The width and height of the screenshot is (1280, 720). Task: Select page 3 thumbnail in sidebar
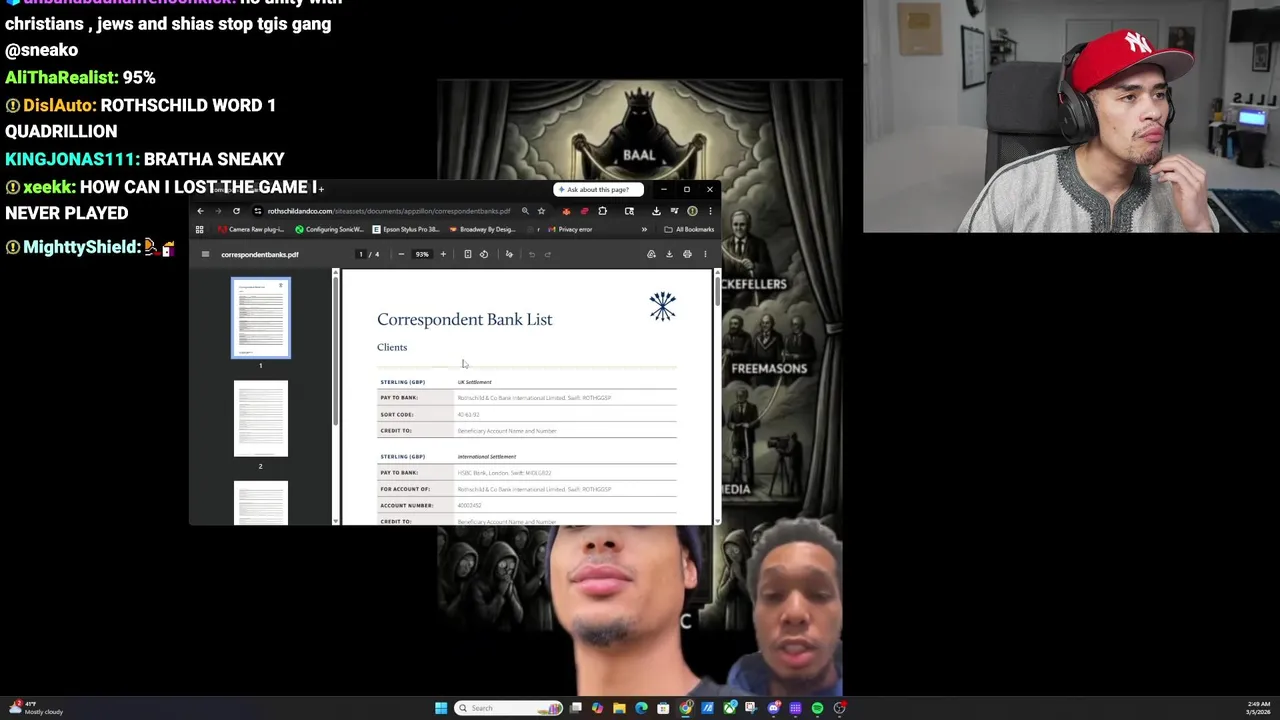[261, 503]
